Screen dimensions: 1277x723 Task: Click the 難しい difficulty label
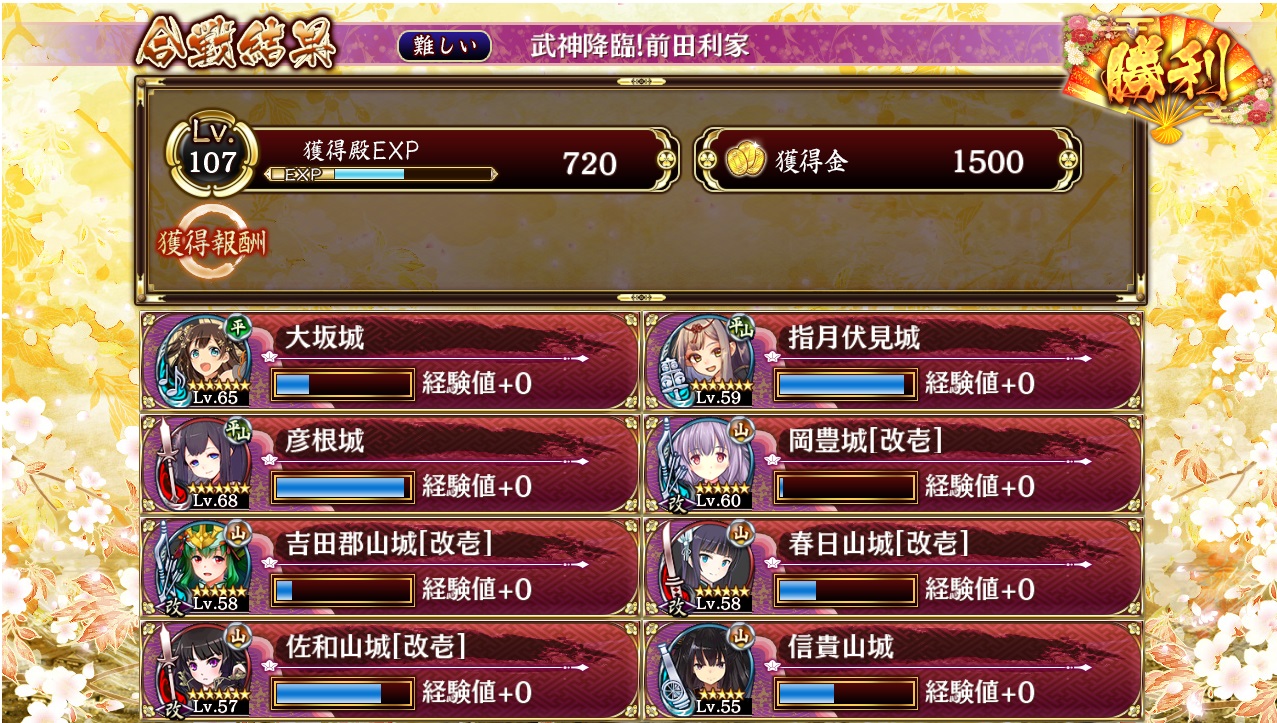[444, 46]
